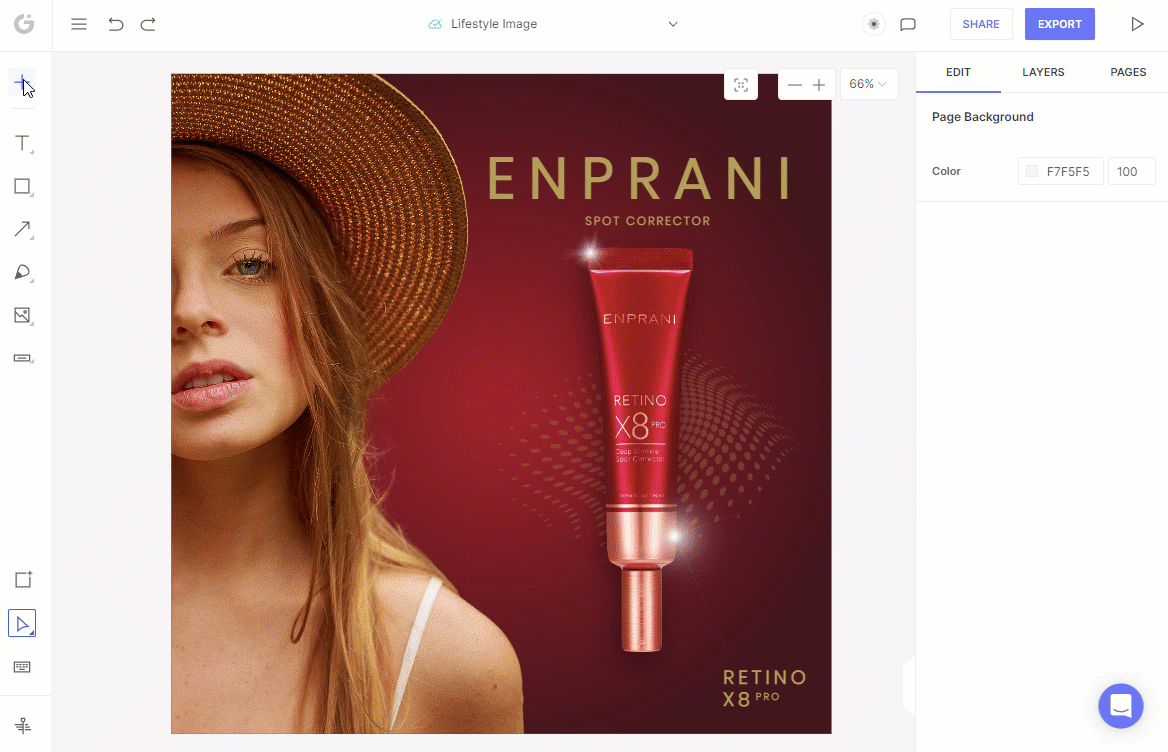Select the Rectangle shape tool
The image size is (1168, 752).
pos(23,186)
